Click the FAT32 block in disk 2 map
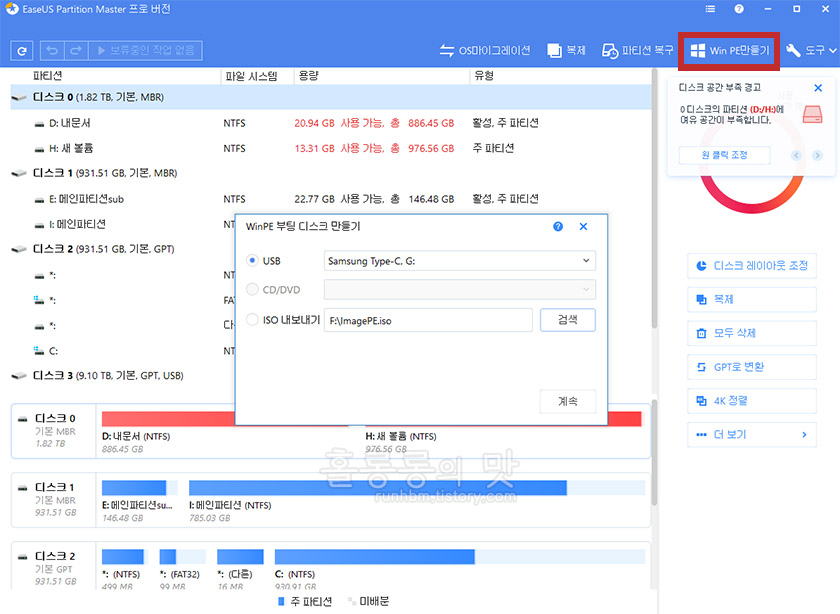The image size is (840, 614). point(182,557)
